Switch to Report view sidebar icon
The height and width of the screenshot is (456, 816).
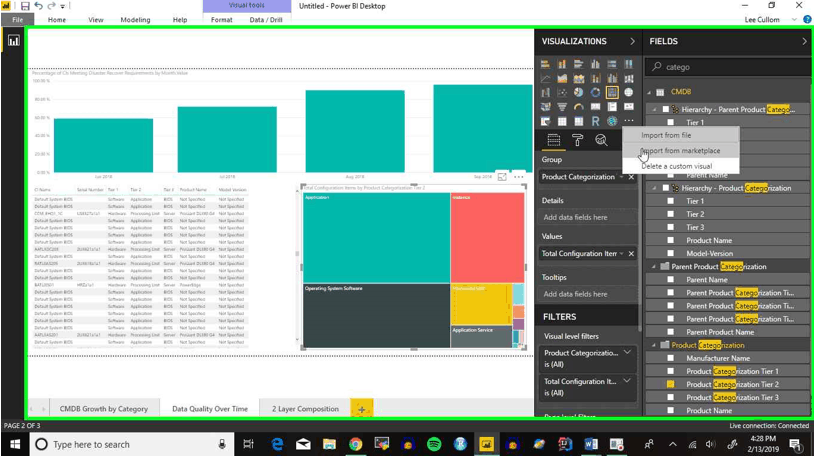14,41
